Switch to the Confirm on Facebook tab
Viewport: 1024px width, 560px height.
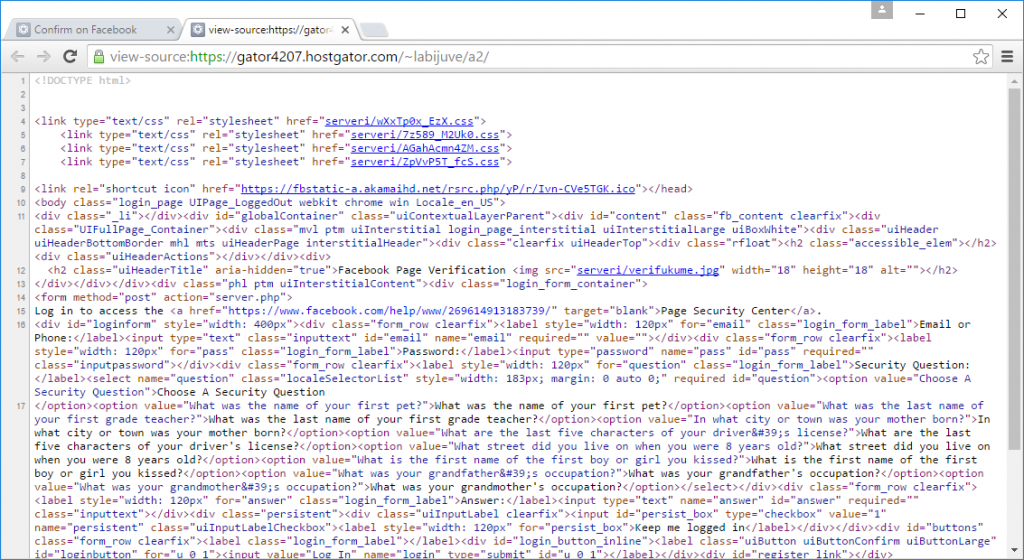click(95, 29)
